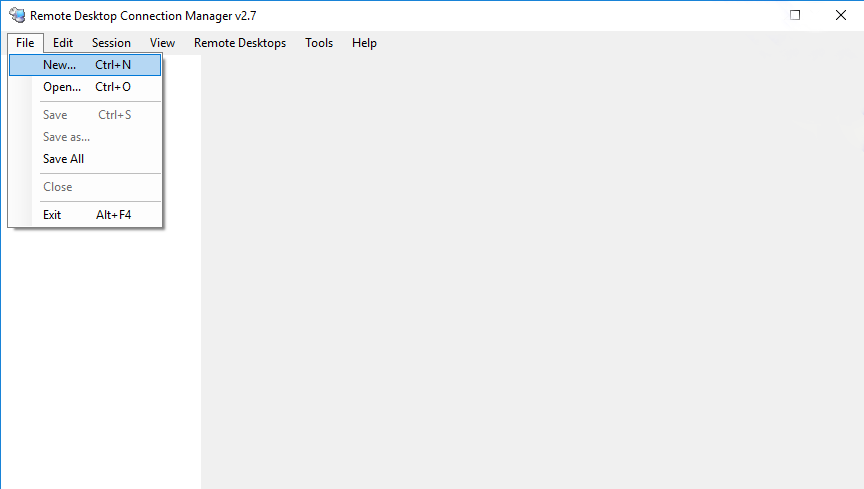Click the greyed-out Save as... entry

click(x=85, y=137)
